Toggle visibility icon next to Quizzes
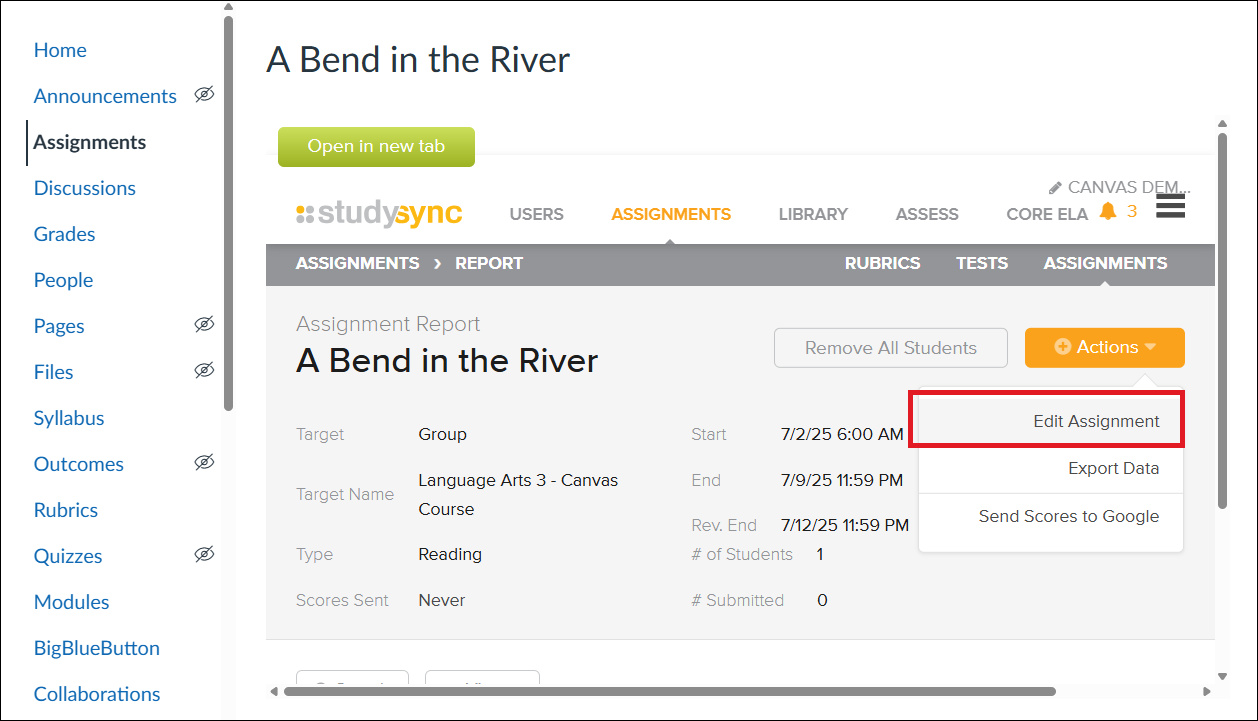 (x=204, y=555)
